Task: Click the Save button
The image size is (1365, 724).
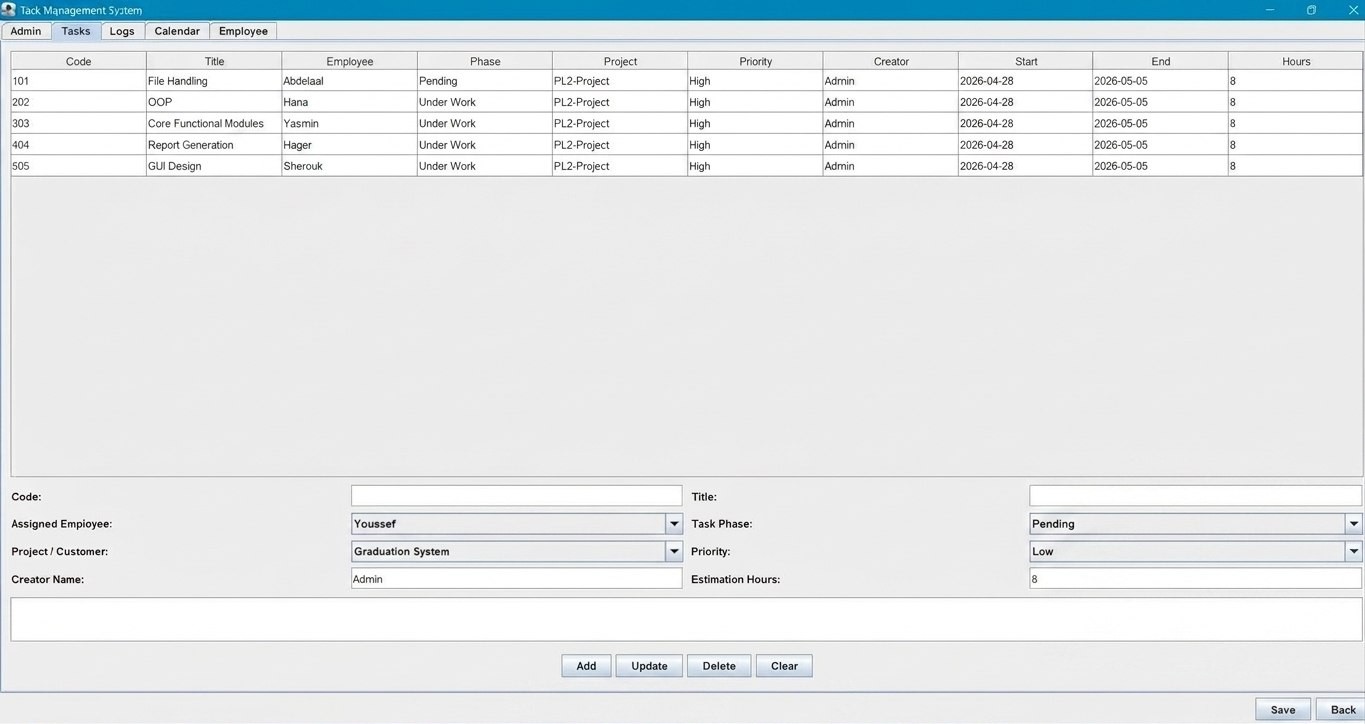Action: point(1283,710)
